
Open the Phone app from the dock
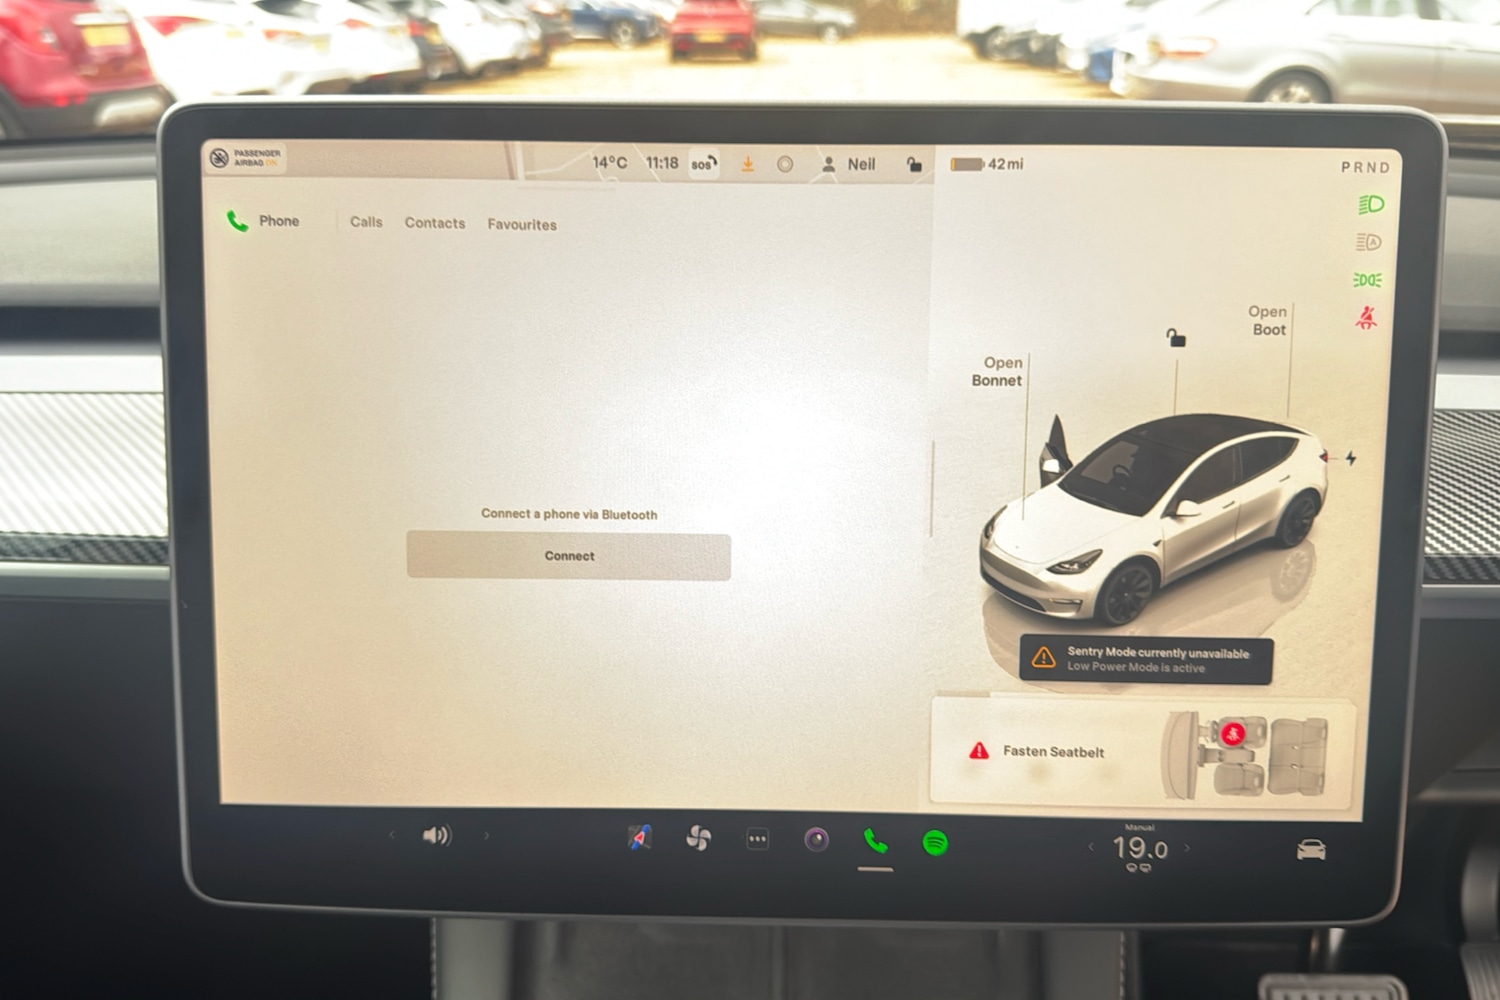click(x=875, y=842)
